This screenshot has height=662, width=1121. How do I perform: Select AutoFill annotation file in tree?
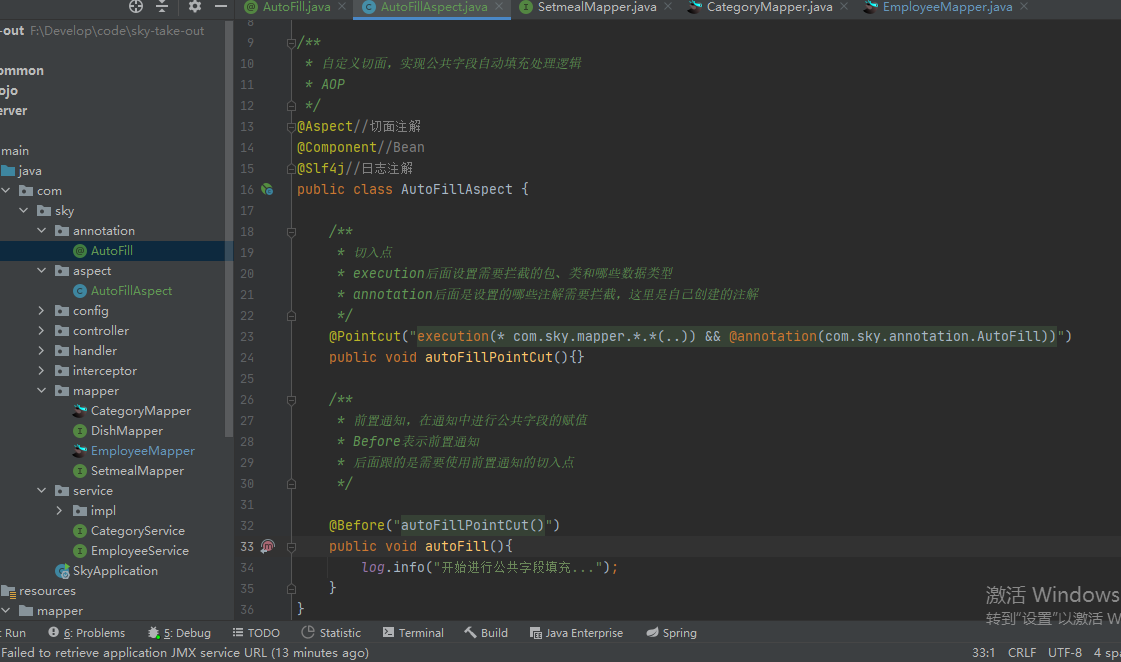112,251
